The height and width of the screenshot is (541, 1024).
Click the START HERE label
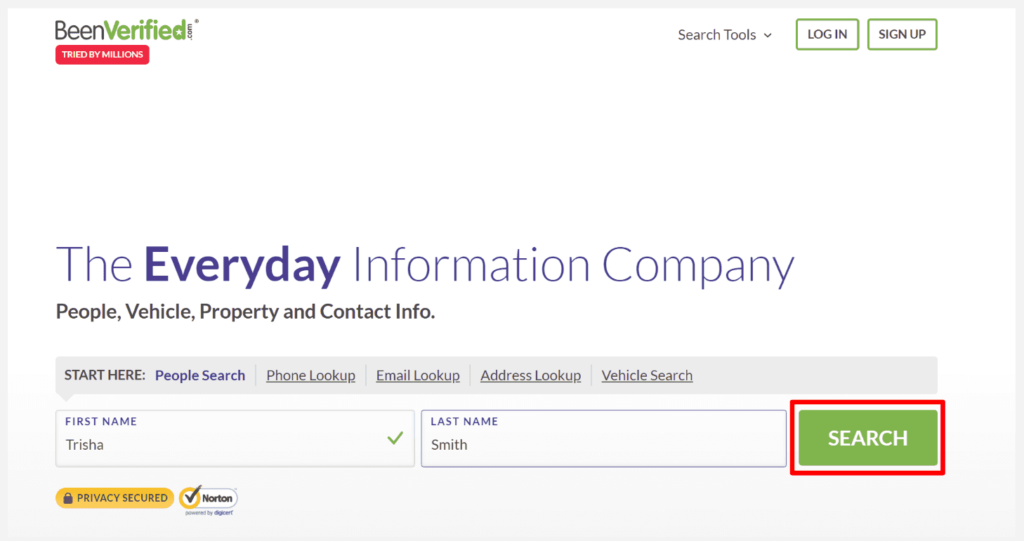[104, 375]
